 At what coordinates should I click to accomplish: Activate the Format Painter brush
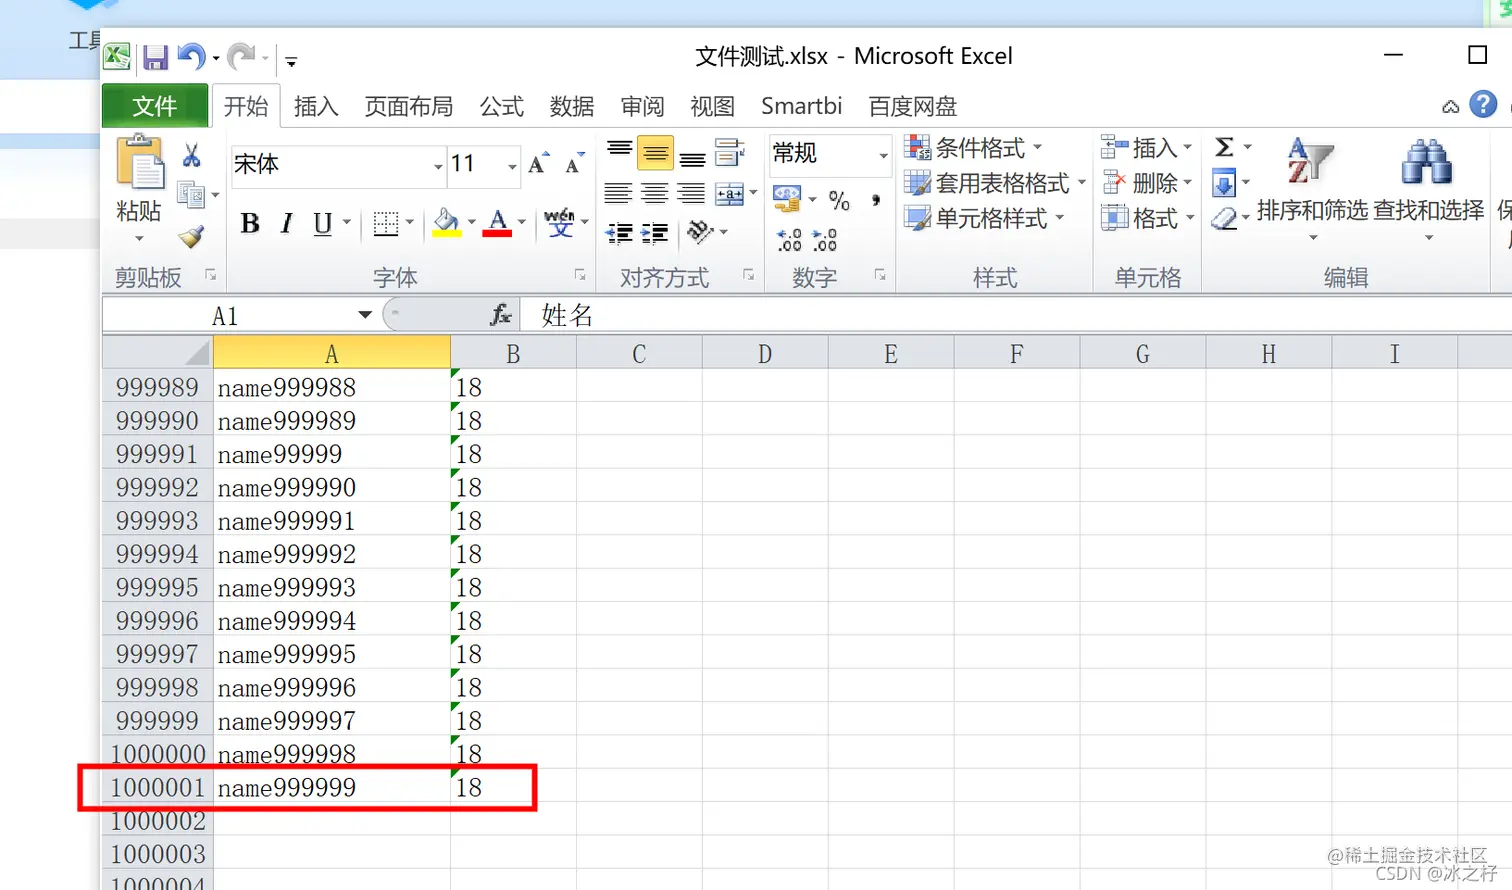tap(191, 237)
